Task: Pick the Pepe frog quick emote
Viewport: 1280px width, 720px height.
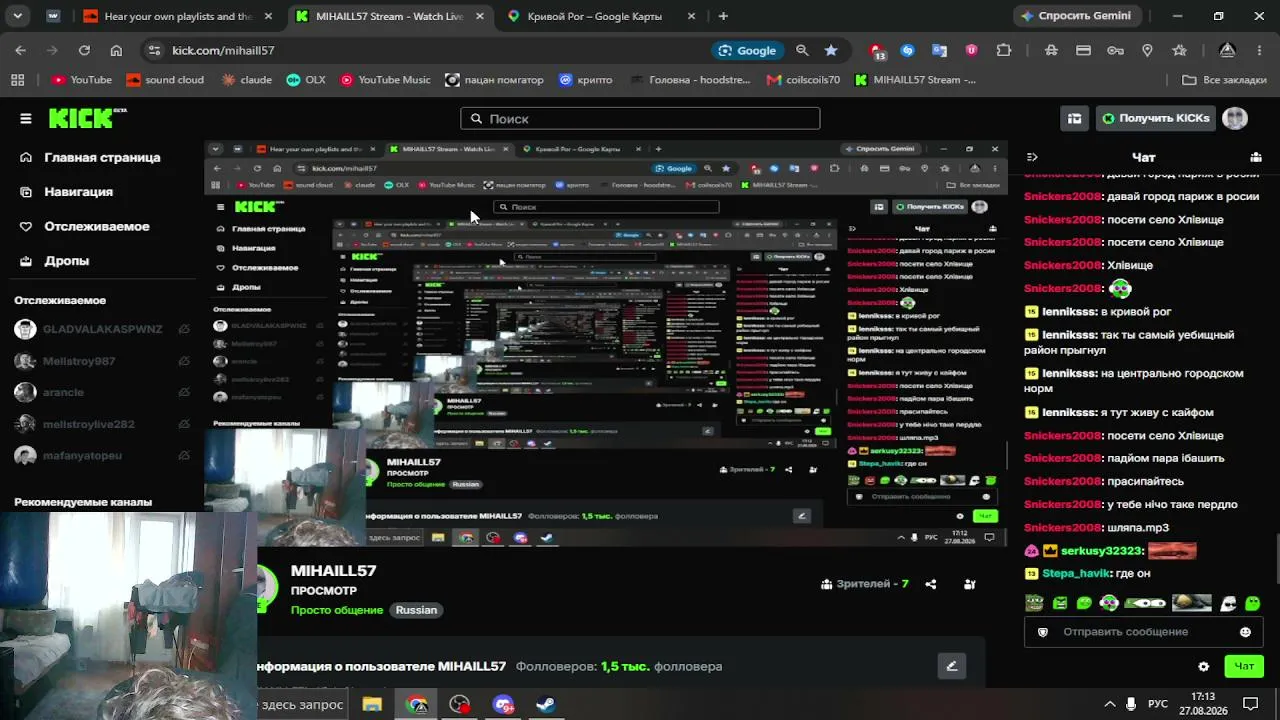Action: click(x=1035, y=603)
